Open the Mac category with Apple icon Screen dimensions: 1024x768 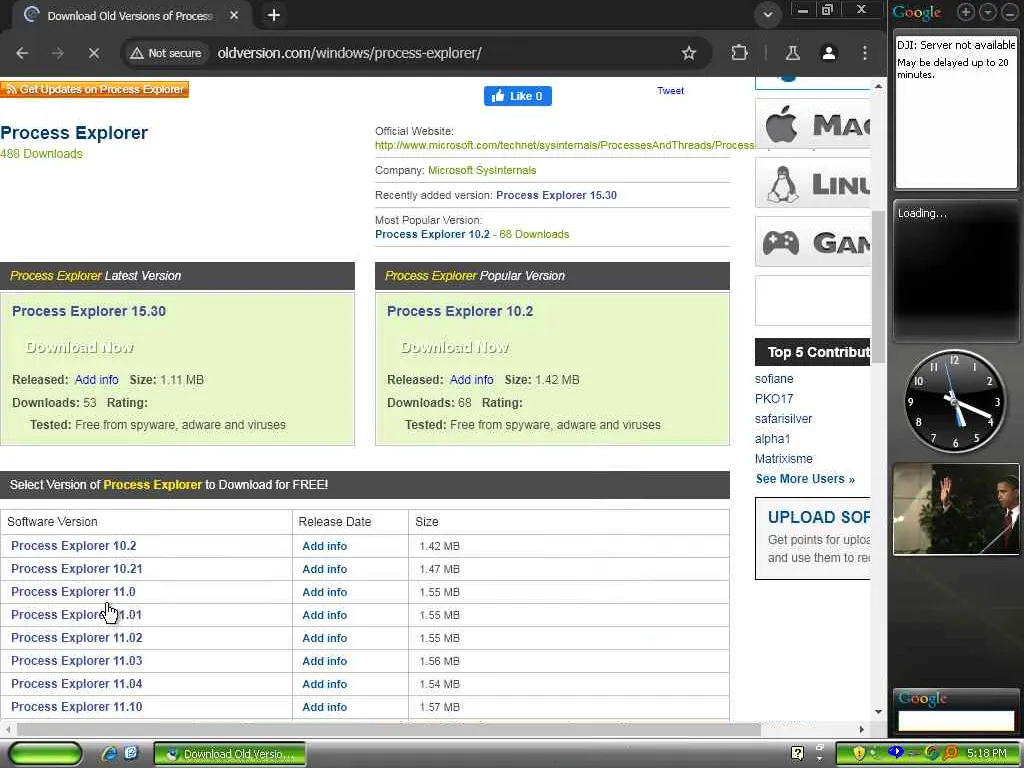(x=812, y=124)
